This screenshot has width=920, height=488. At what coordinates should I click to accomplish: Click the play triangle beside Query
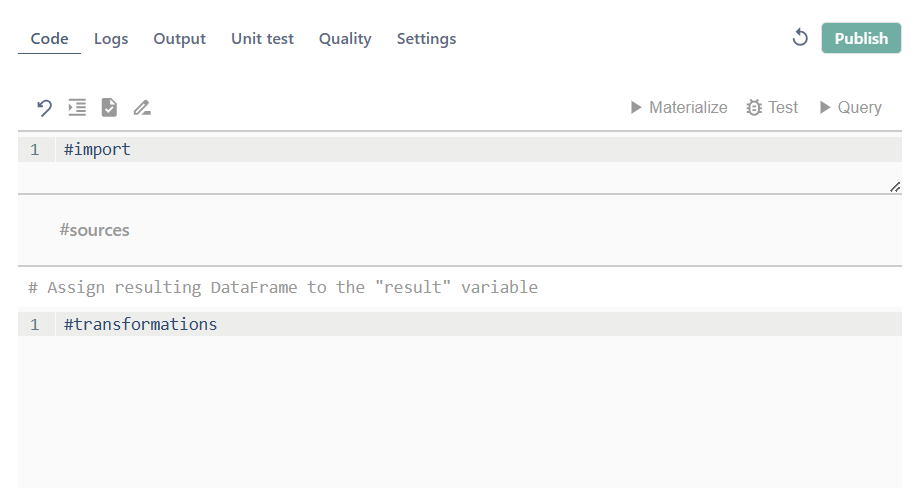pyautogui.click(x=824, y=107)
